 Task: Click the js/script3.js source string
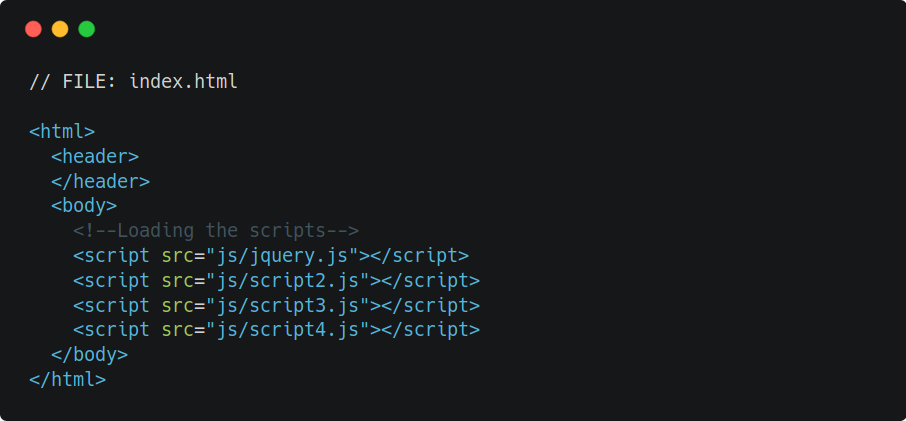[288, 305]
